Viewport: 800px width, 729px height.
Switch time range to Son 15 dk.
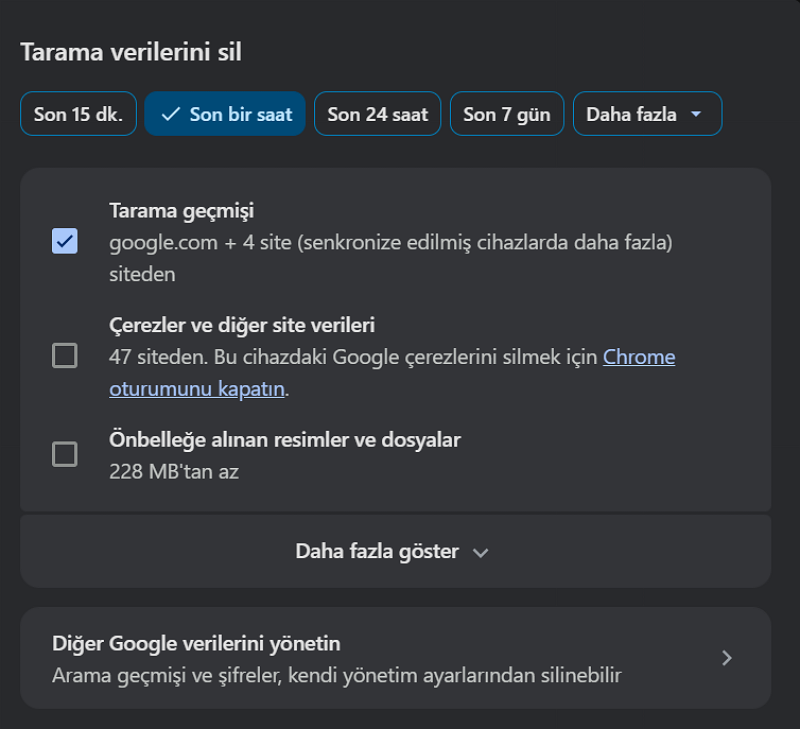click(x=77, y=113)
